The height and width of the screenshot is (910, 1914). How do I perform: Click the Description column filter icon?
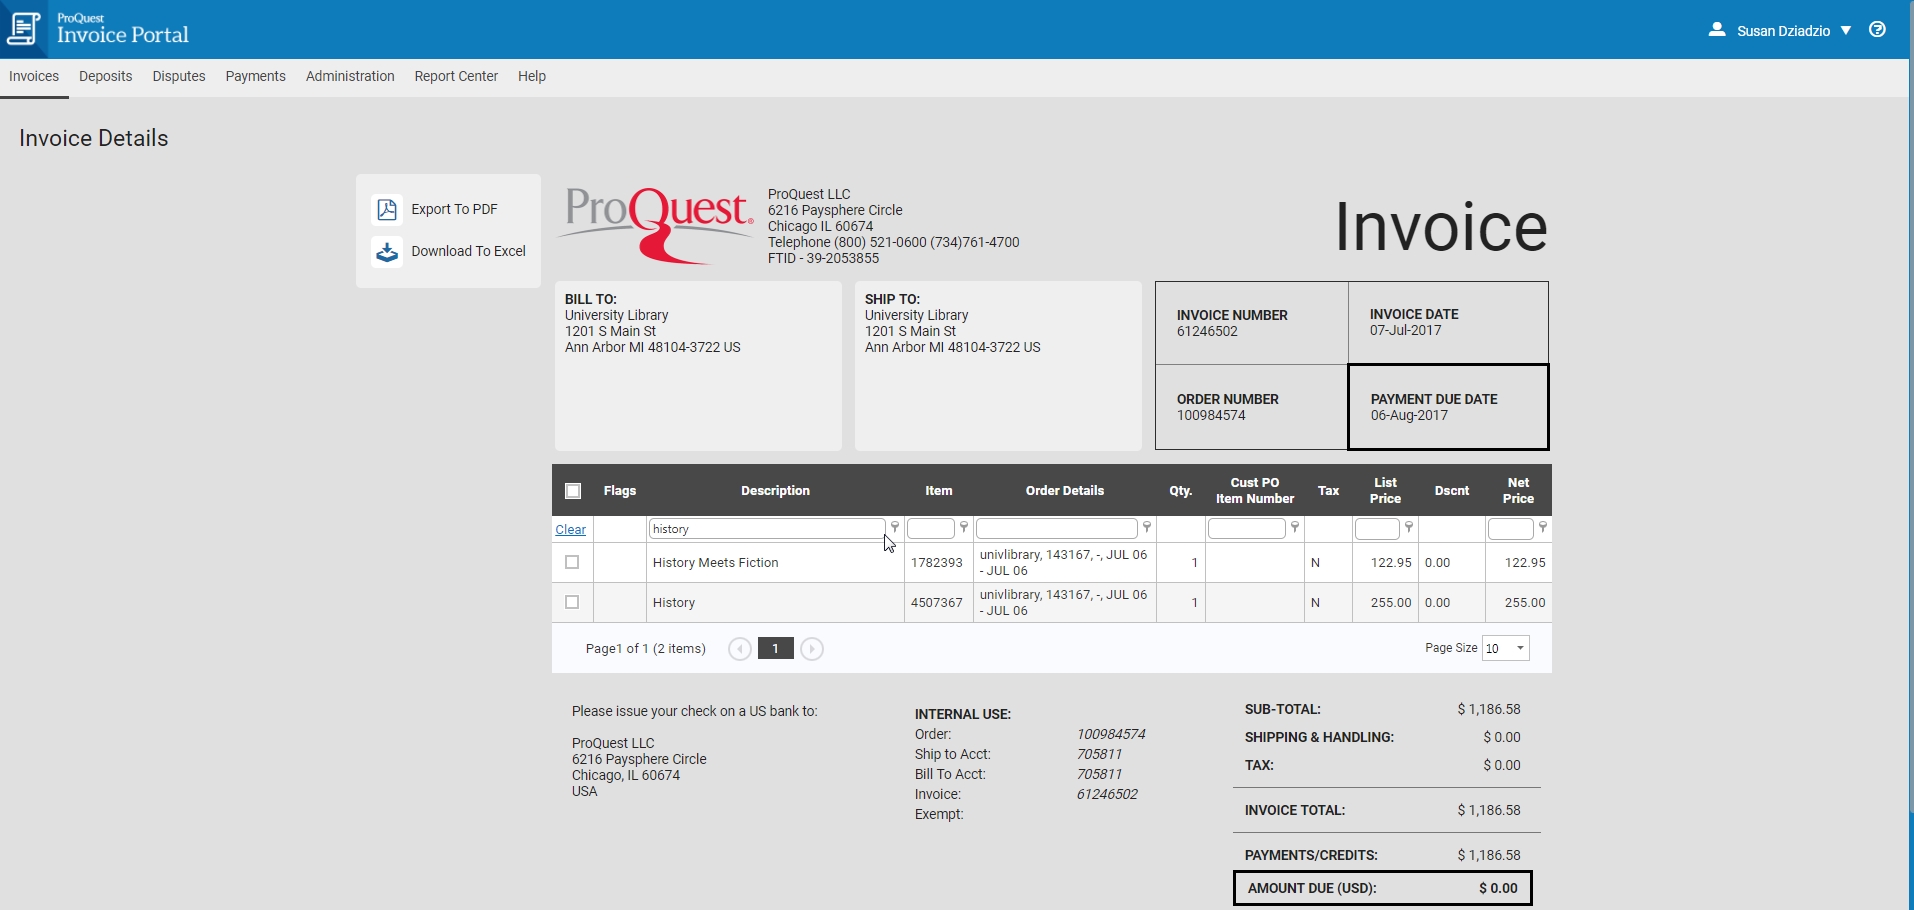pos(895,527)
